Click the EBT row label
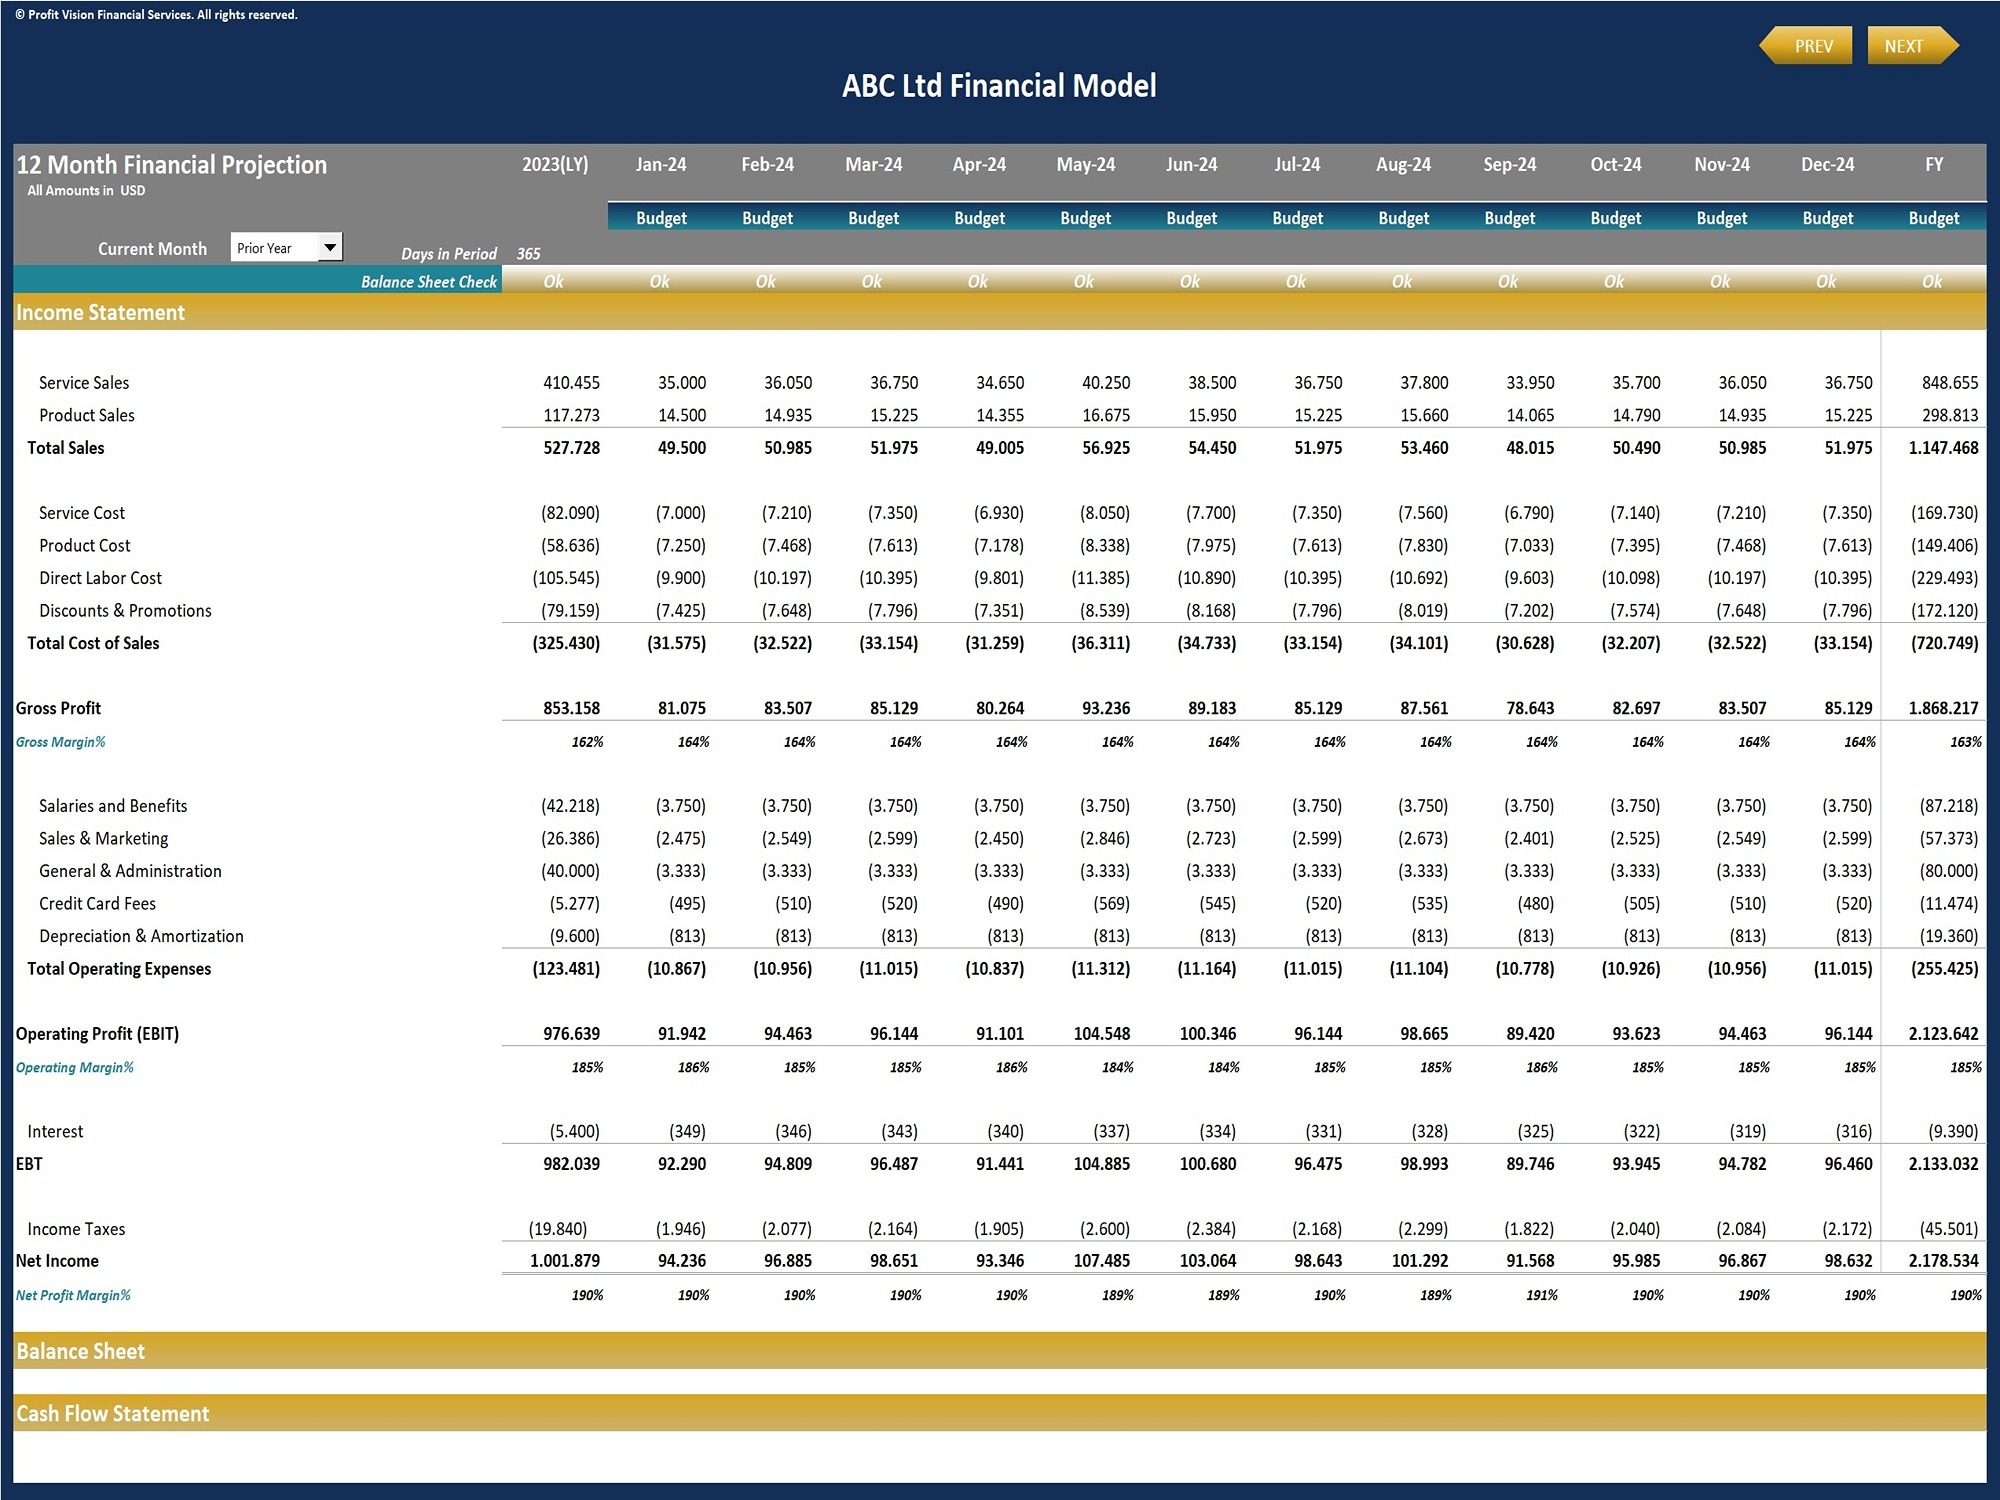The image size is (2000, 1500). pos(29,1164)
